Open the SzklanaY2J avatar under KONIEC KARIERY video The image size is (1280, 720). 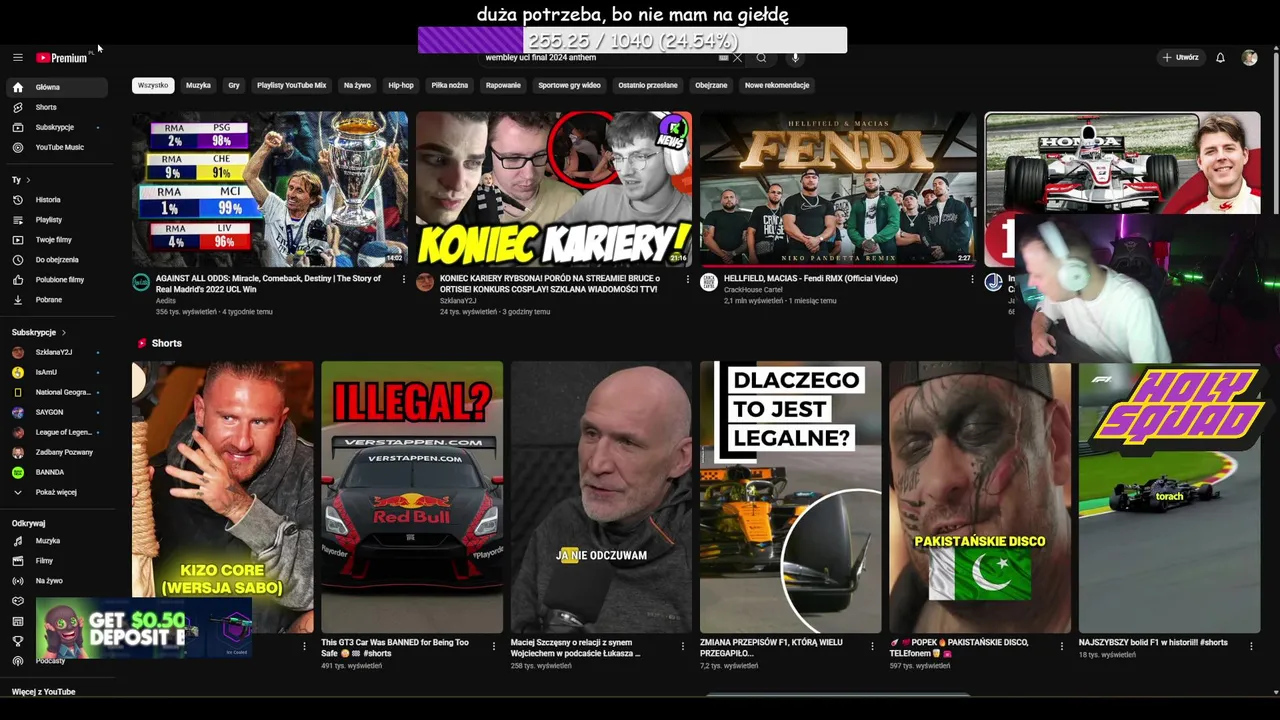point(425,282)
